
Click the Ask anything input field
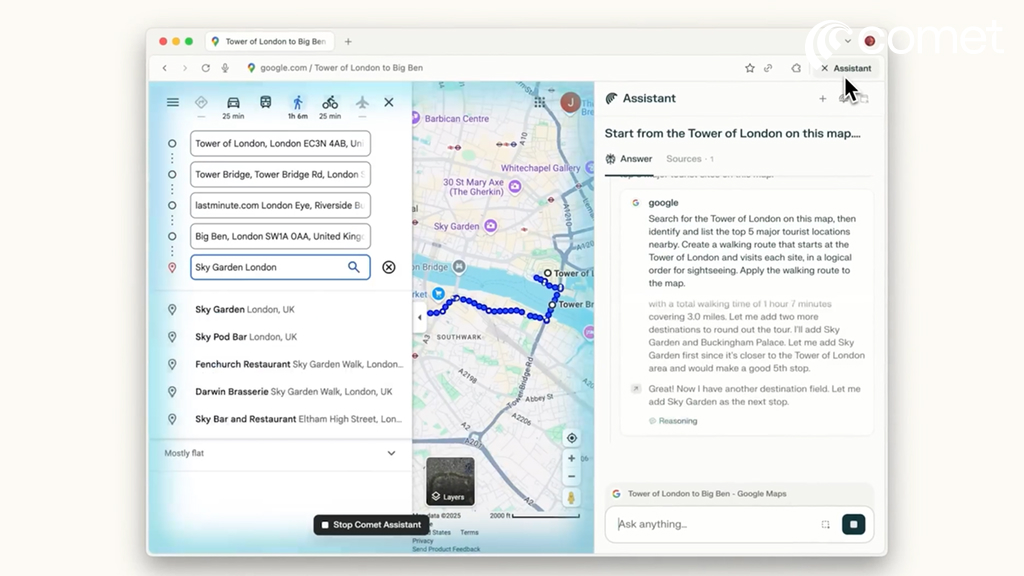[715, 524]
